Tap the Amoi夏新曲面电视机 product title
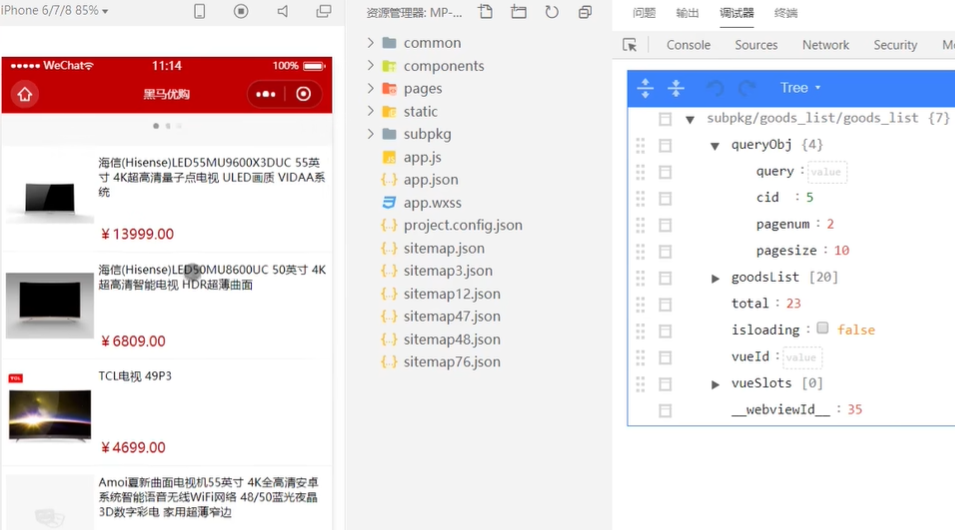Screen dimensions: 955x530 click(x=208, y=498)
